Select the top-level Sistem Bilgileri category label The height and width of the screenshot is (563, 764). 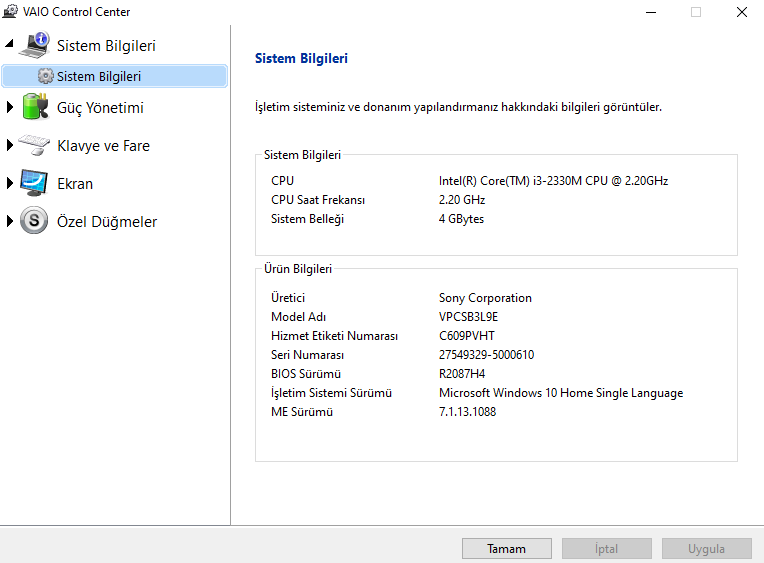tap(106, 45)
